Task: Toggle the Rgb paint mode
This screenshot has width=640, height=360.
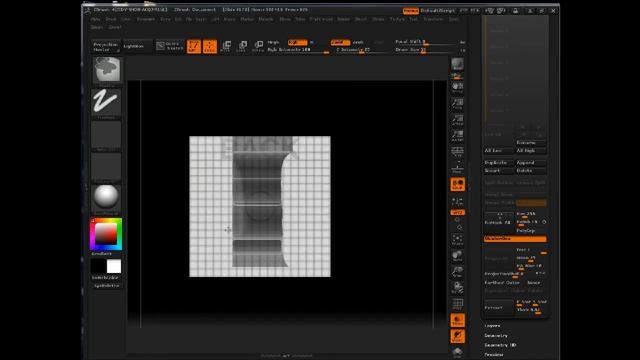Action: (x=298, y=42)
